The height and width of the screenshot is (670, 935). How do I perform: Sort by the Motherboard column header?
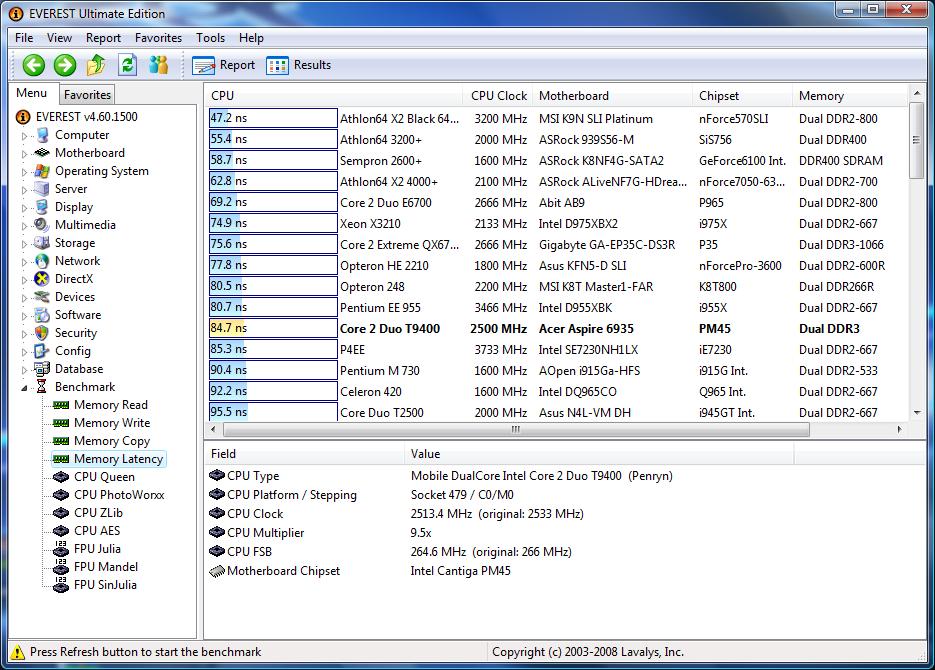[612, 95]
